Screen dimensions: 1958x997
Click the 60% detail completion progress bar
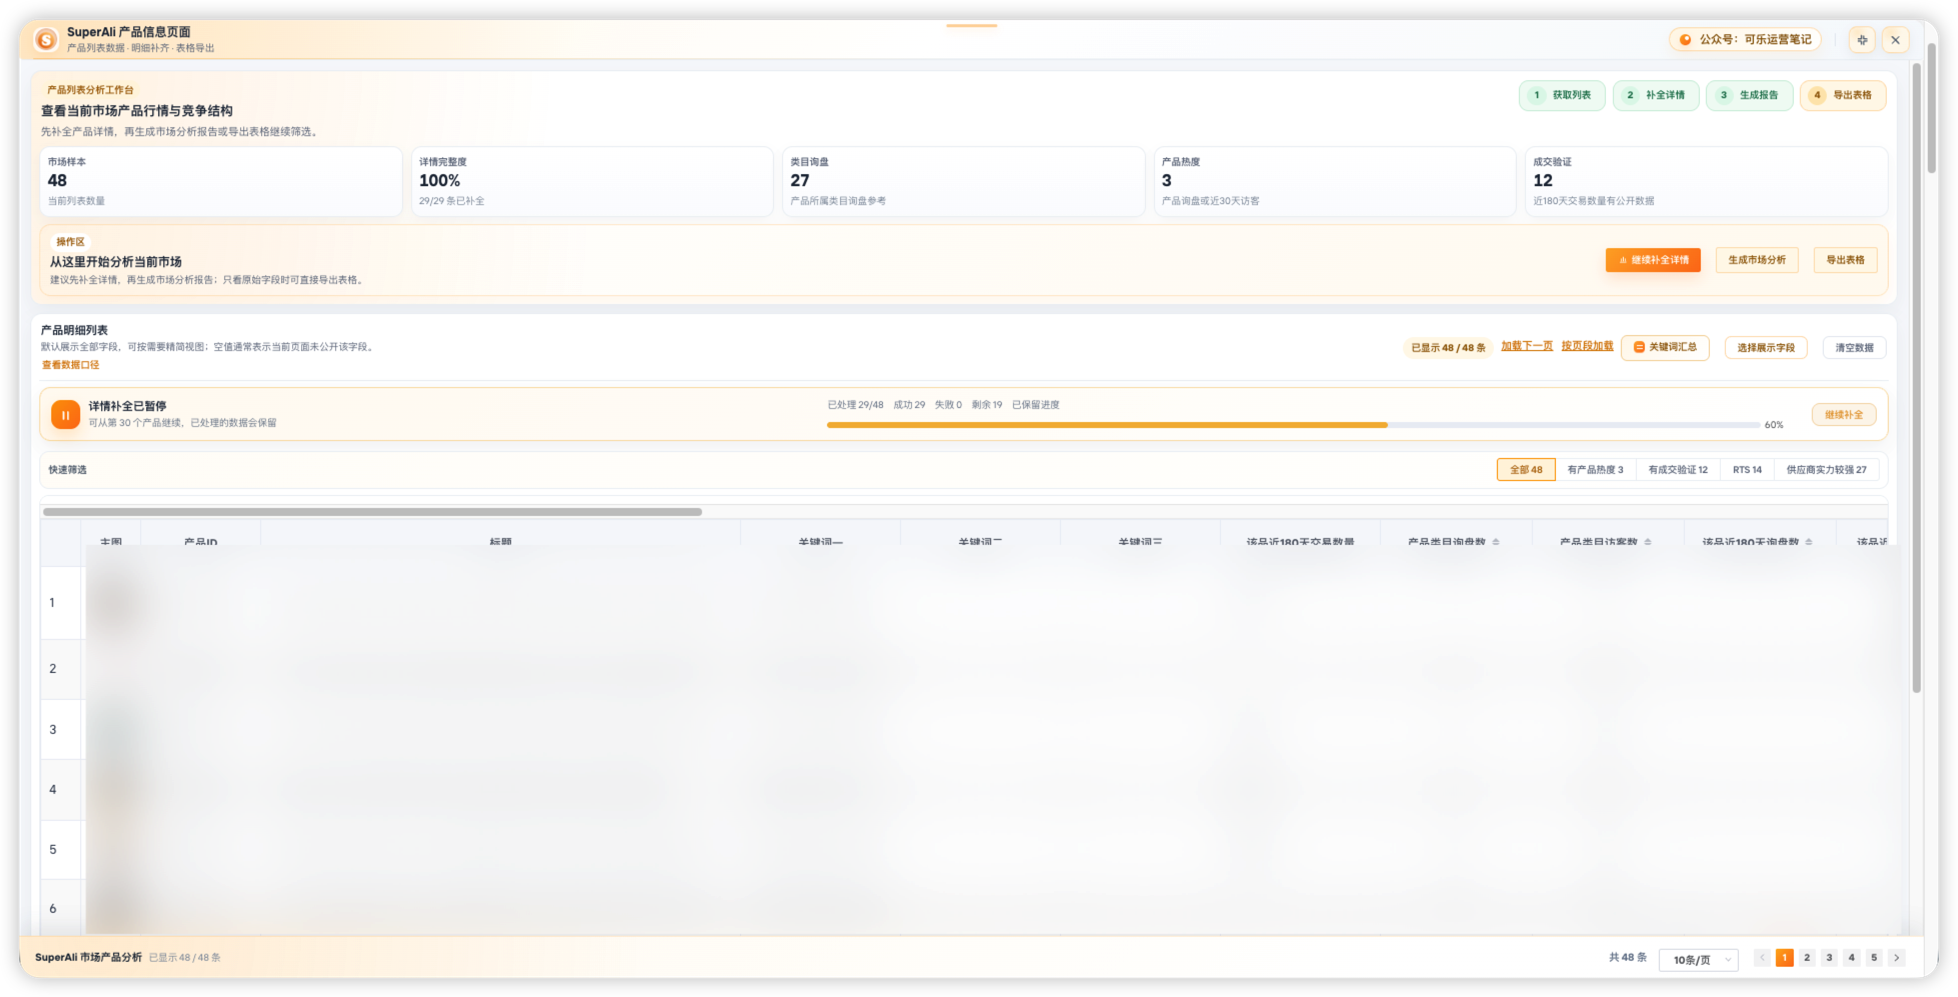[x=1293, y=425]
